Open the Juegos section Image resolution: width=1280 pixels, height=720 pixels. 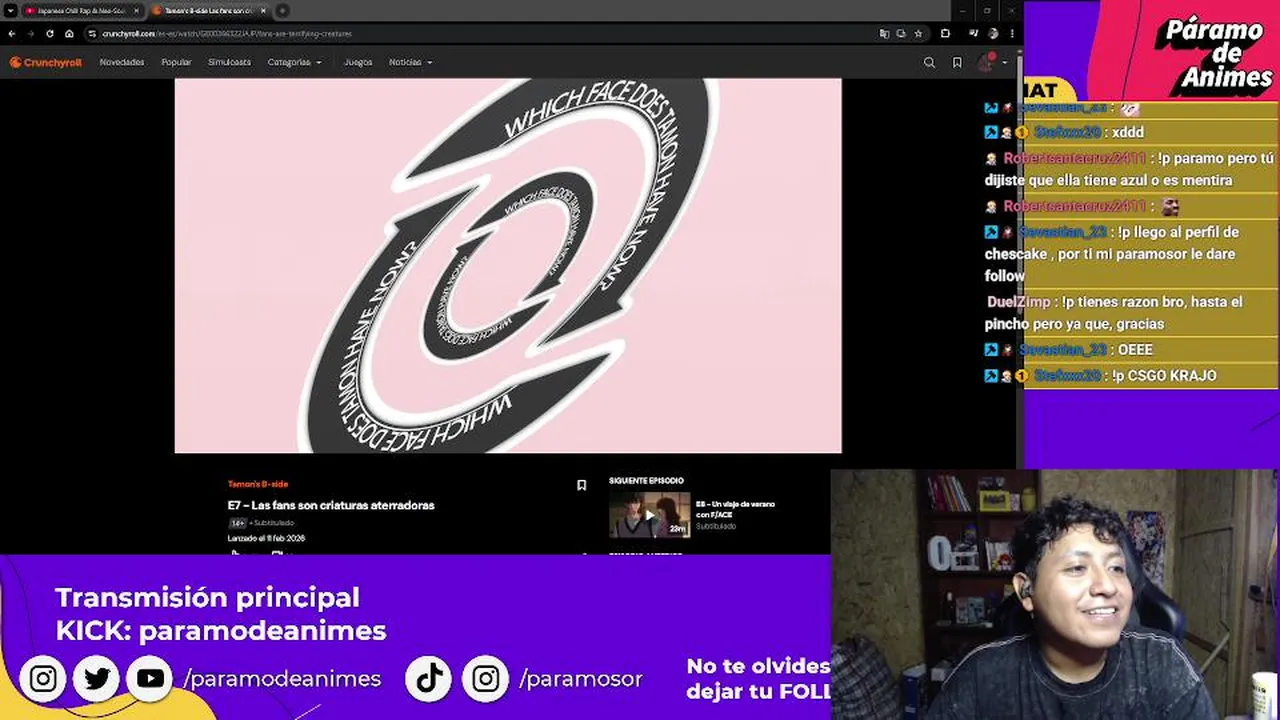[358, 62]
